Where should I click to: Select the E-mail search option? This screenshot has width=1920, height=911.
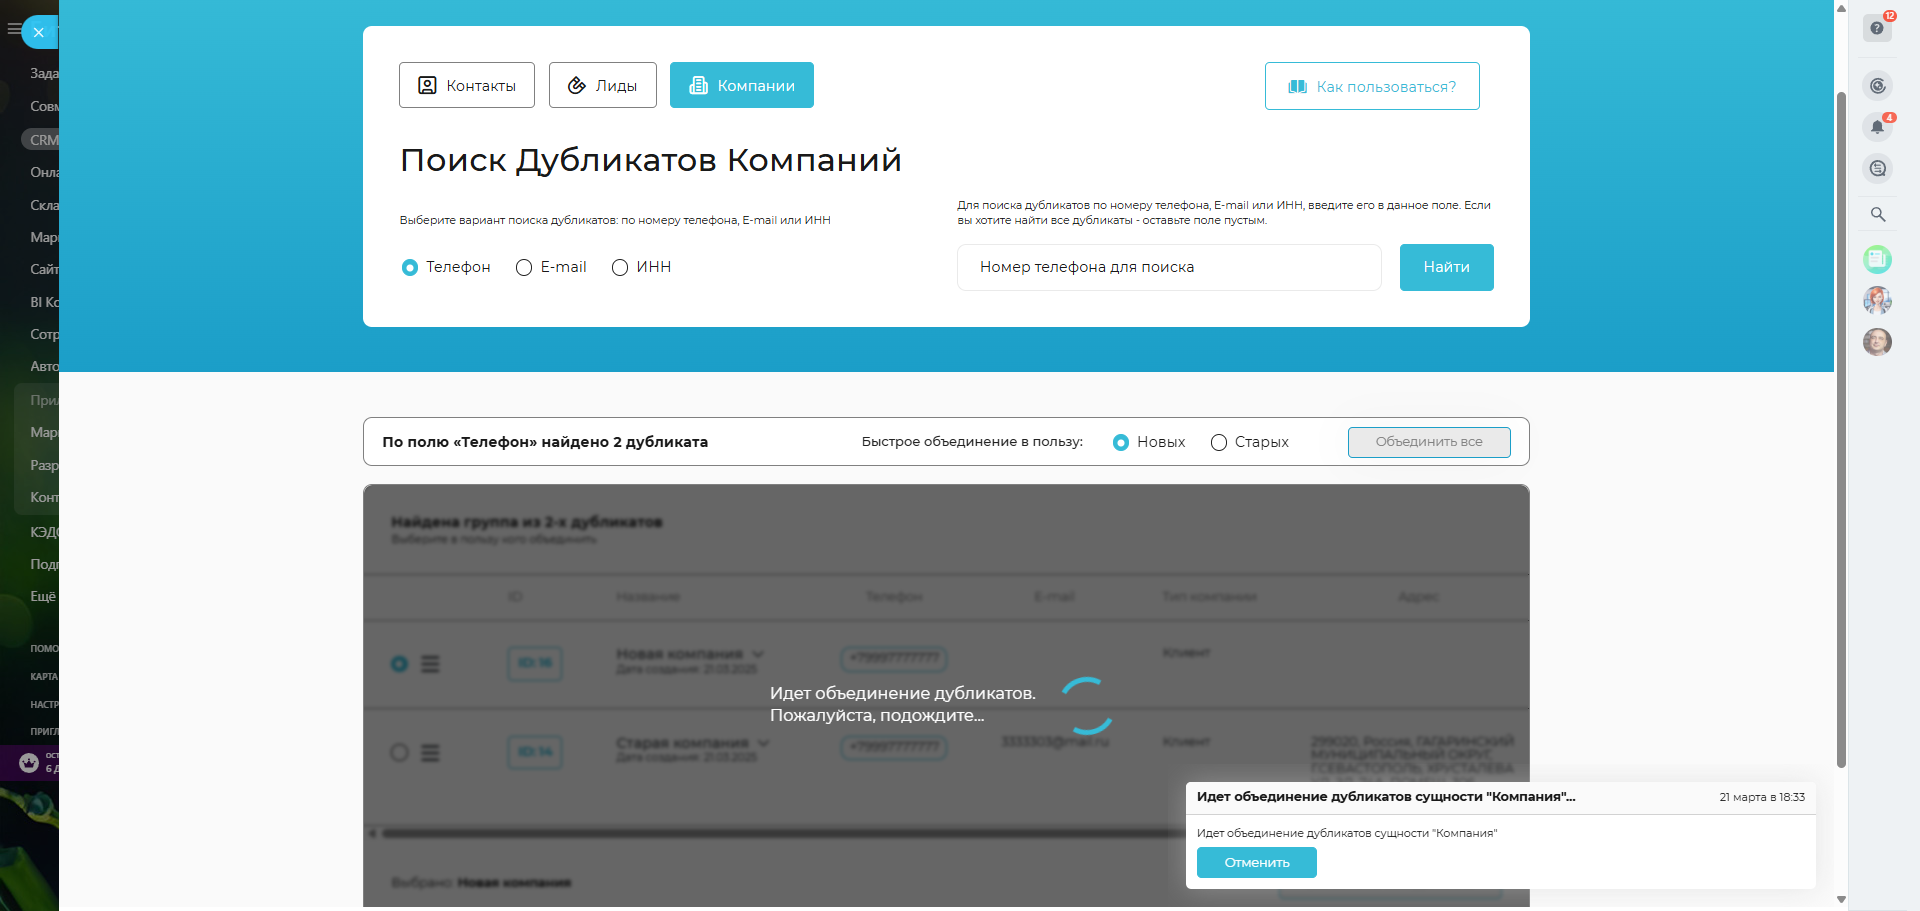pyautogui.click(x=524, y=268)
